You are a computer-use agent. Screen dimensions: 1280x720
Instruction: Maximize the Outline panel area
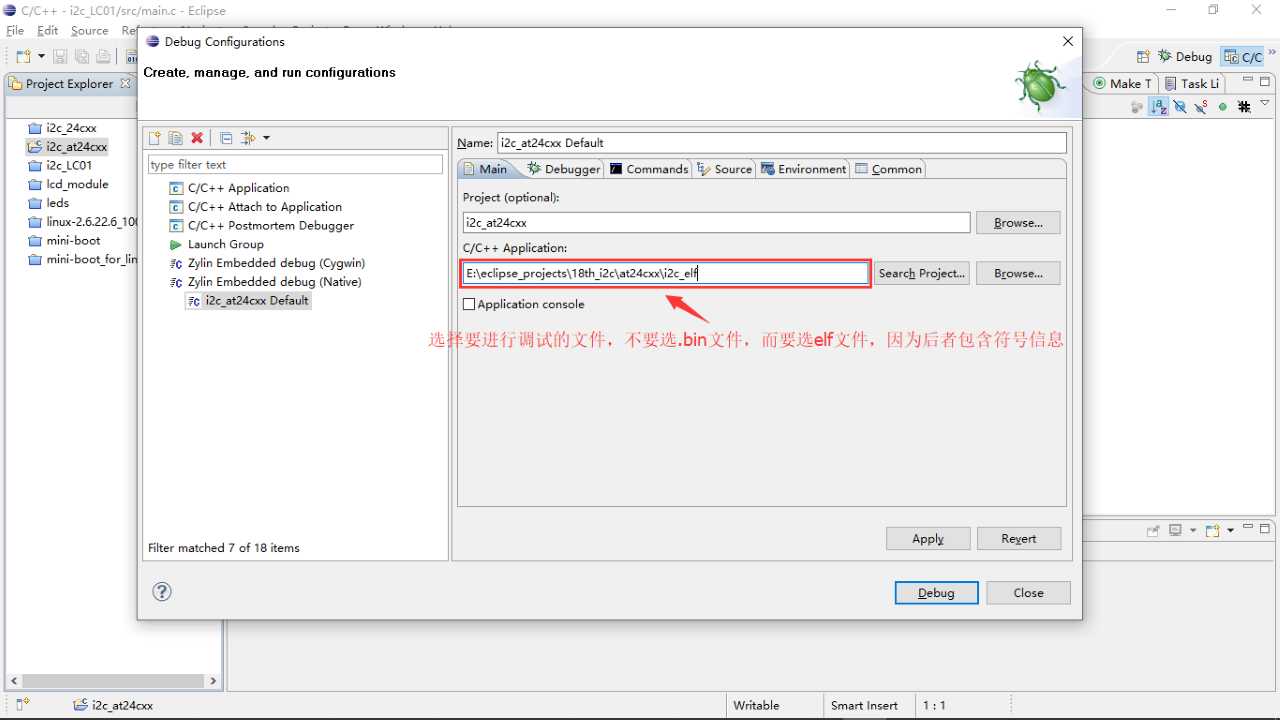pos(1265,81)
